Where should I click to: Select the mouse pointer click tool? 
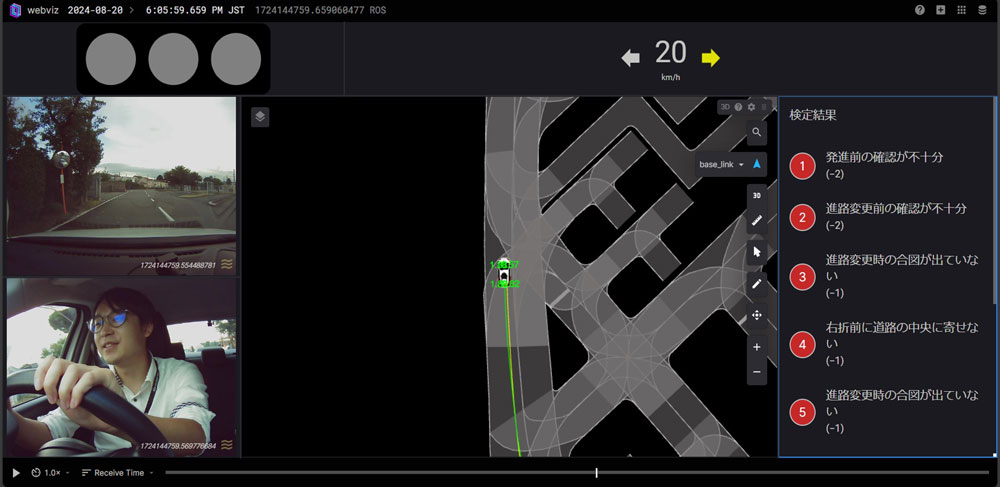pos(757,252)
